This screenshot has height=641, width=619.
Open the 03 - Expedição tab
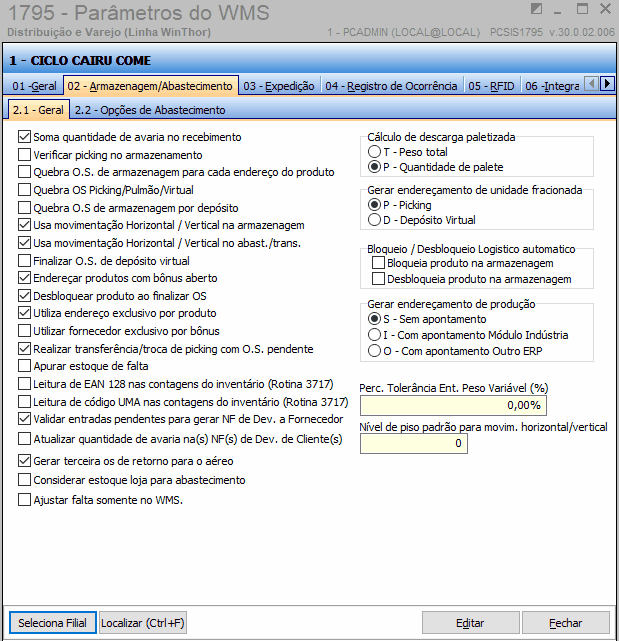279,86
